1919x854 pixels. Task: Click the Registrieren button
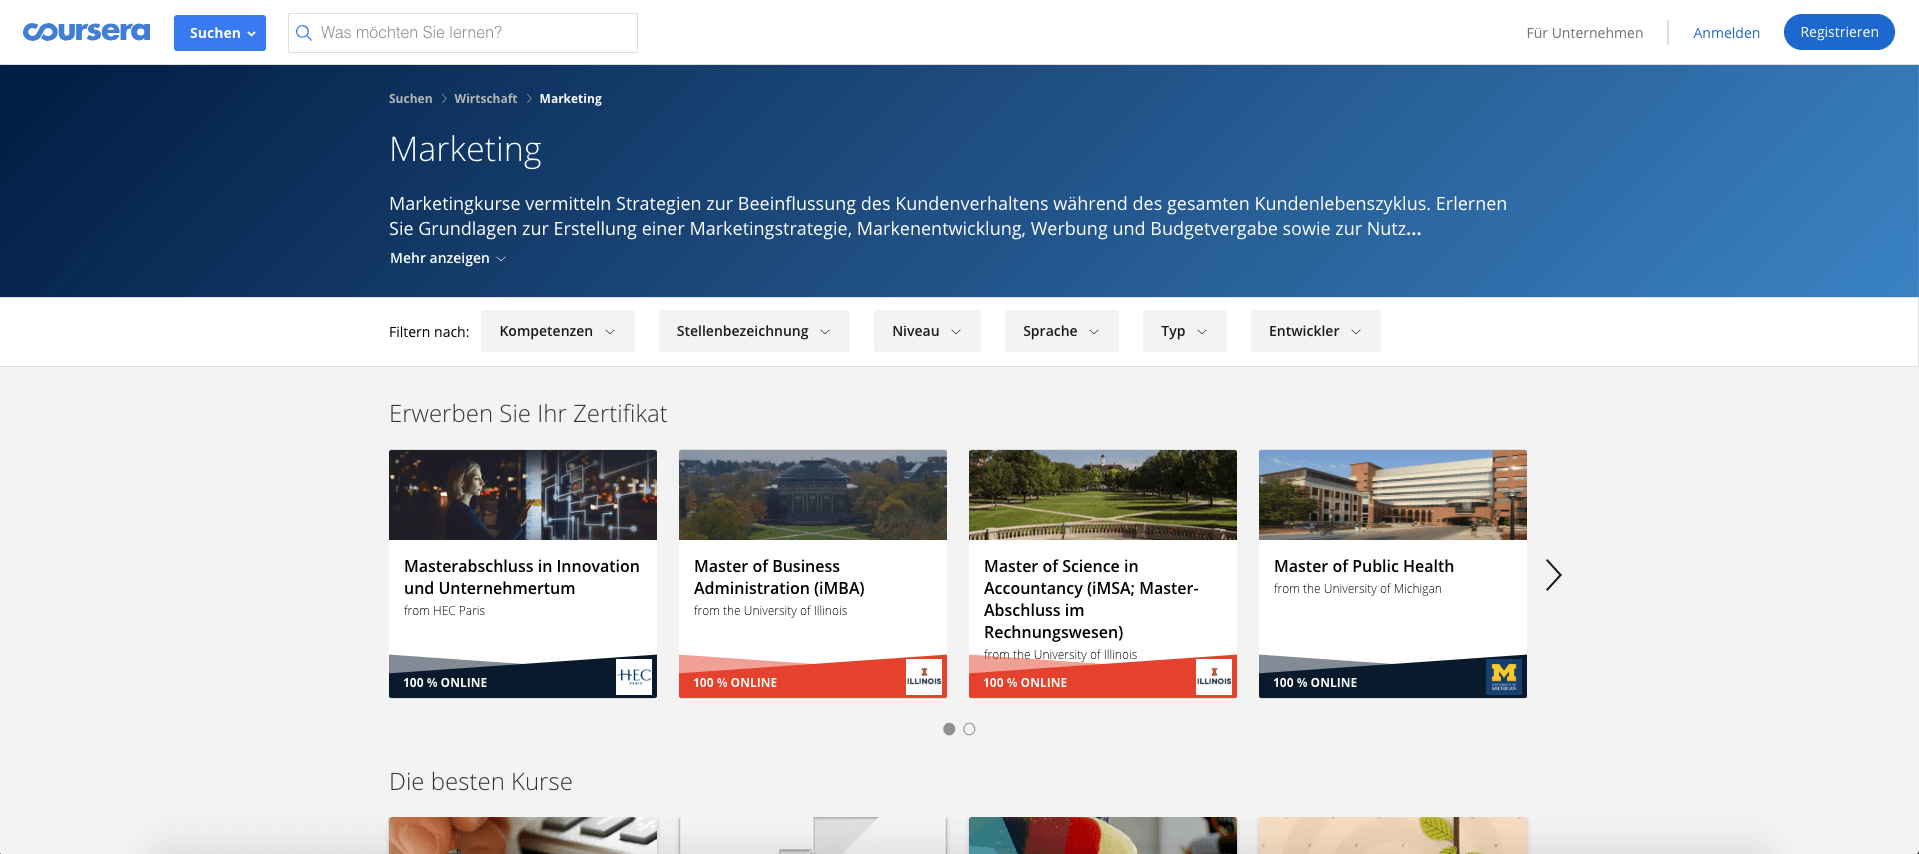tap(1839, 32)
